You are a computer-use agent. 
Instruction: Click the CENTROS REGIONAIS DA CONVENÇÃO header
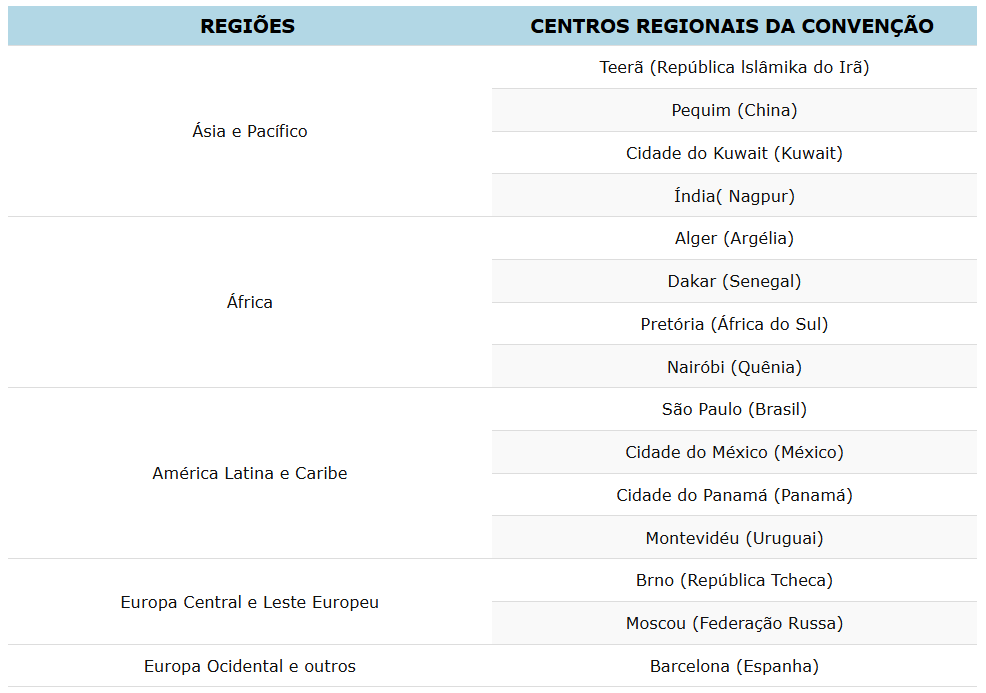click(732, 26)
